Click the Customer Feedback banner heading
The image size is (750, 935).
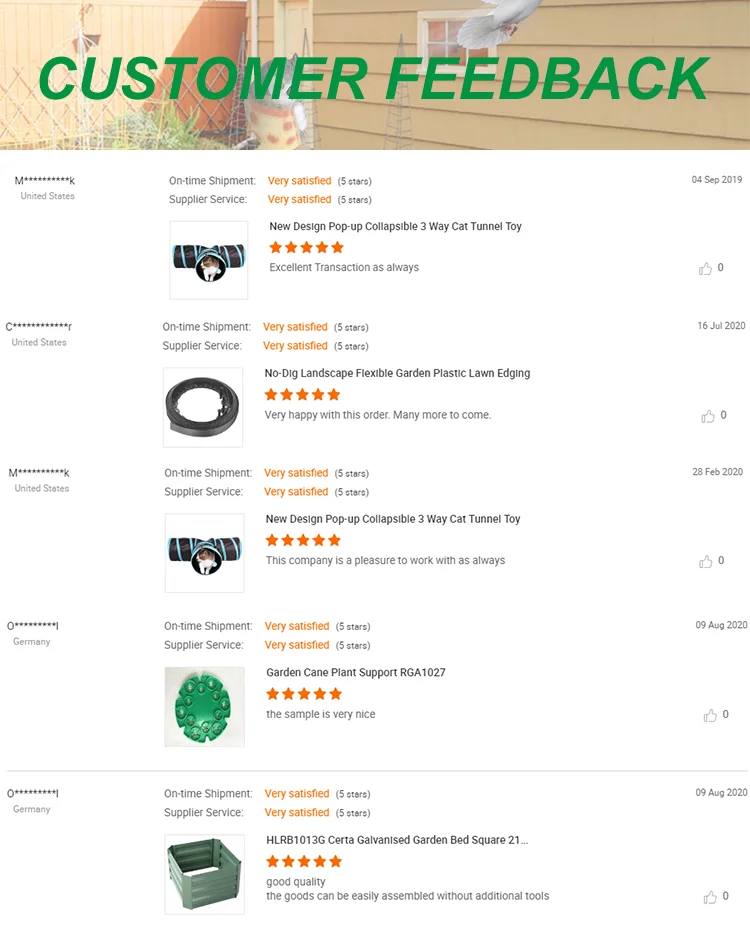pyautogui.click(x=374, y=79)
